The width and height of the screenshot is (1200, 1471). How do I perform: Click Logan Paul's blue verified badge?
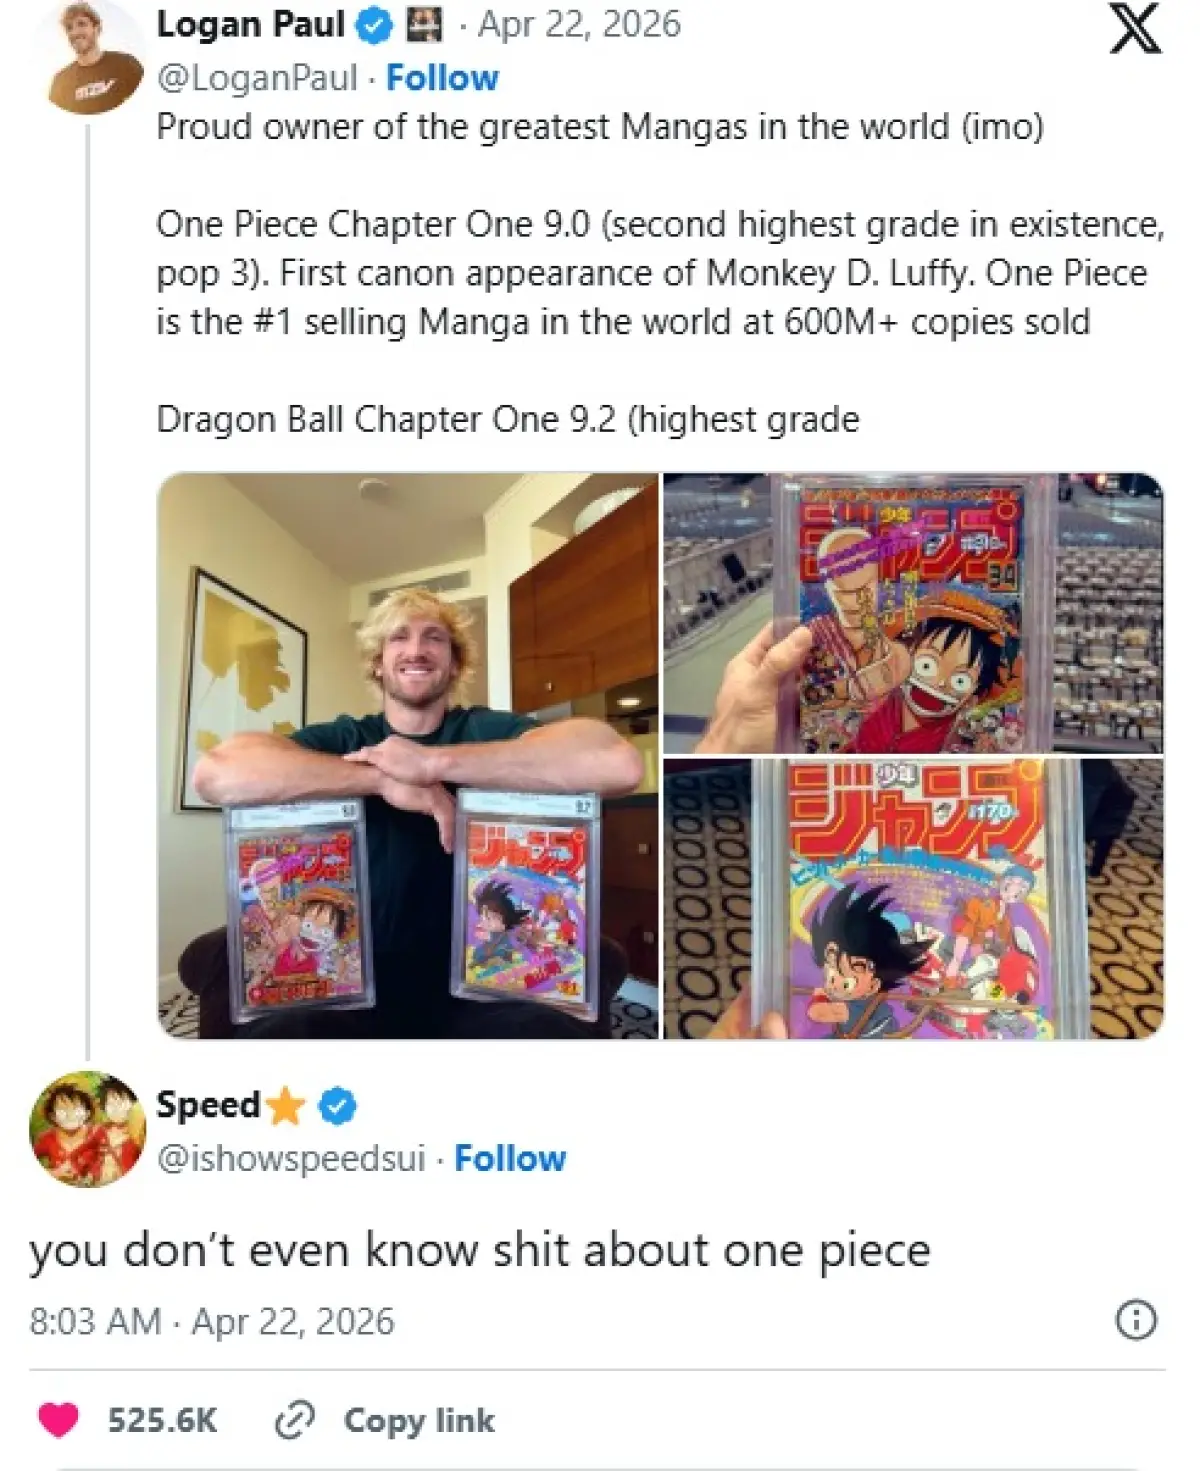[x=375, y=26]
